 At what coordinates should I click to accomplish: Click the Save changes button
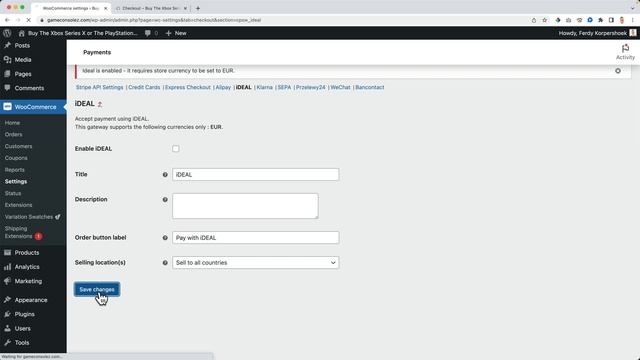97,289
